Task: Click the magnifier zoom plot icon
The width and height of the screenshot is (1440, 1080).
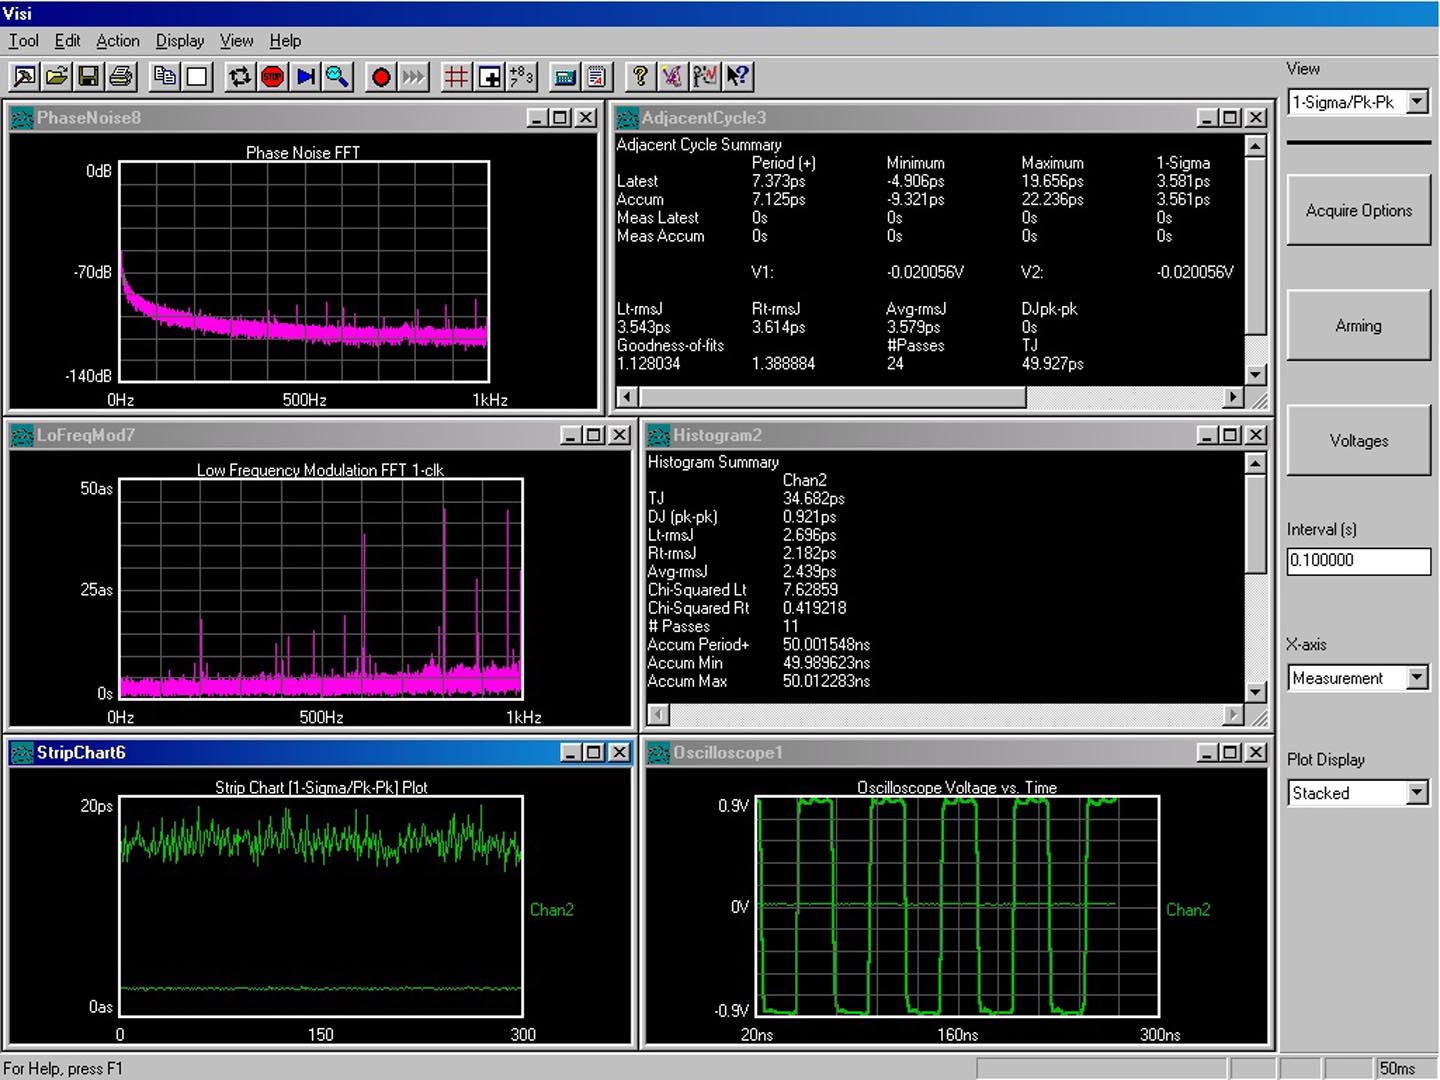Action: coord(337,76)
